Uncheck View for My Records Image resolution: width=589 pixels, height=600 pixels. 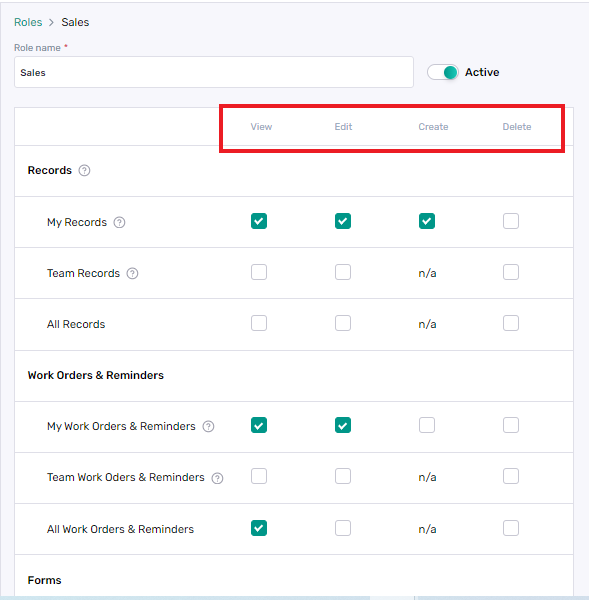point(259,221)
